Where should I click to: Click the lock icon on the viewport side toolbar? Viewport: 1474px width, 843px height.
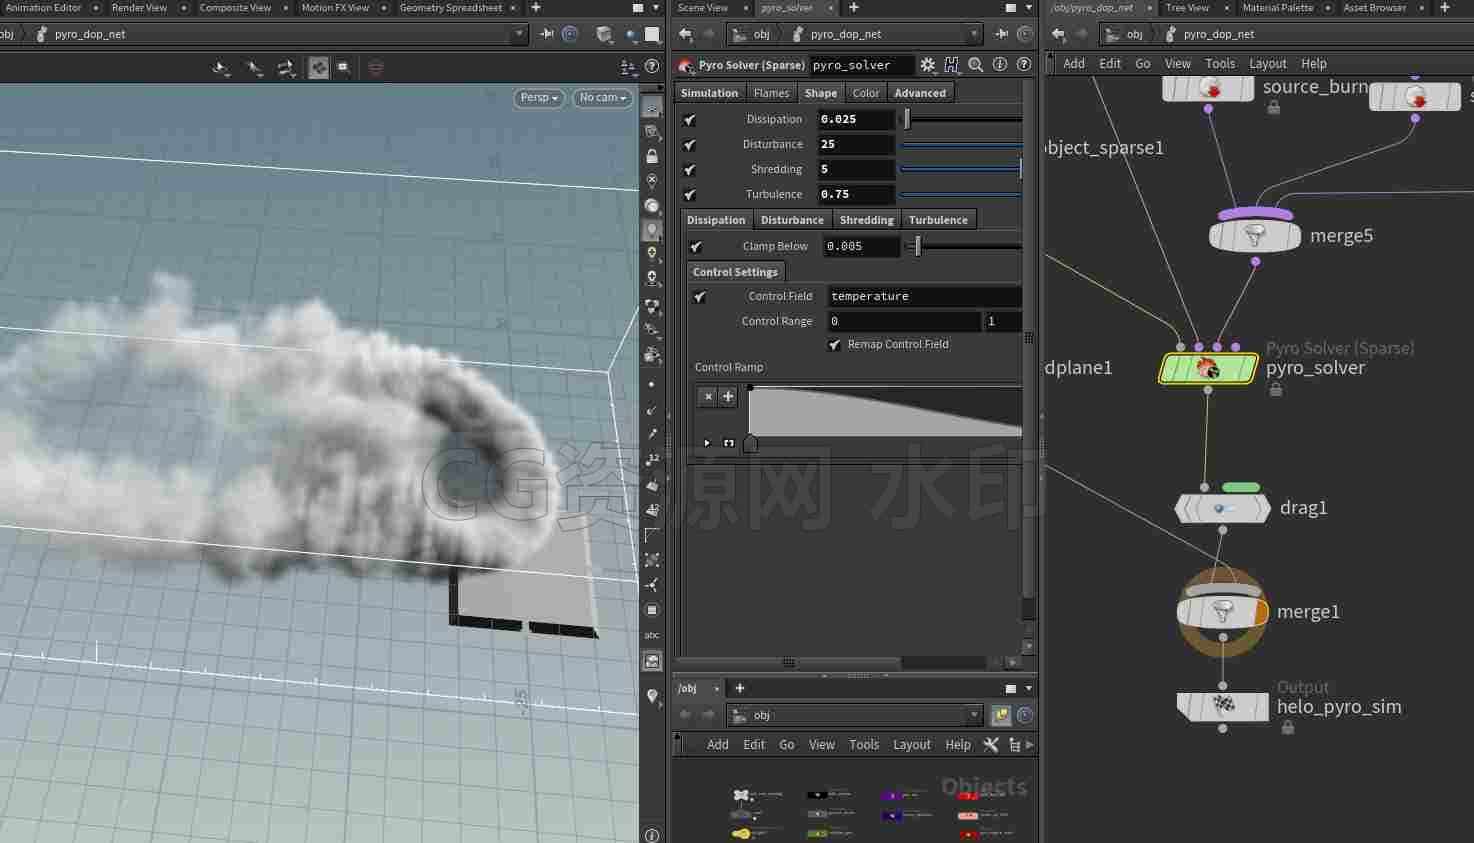click(652, 156)
